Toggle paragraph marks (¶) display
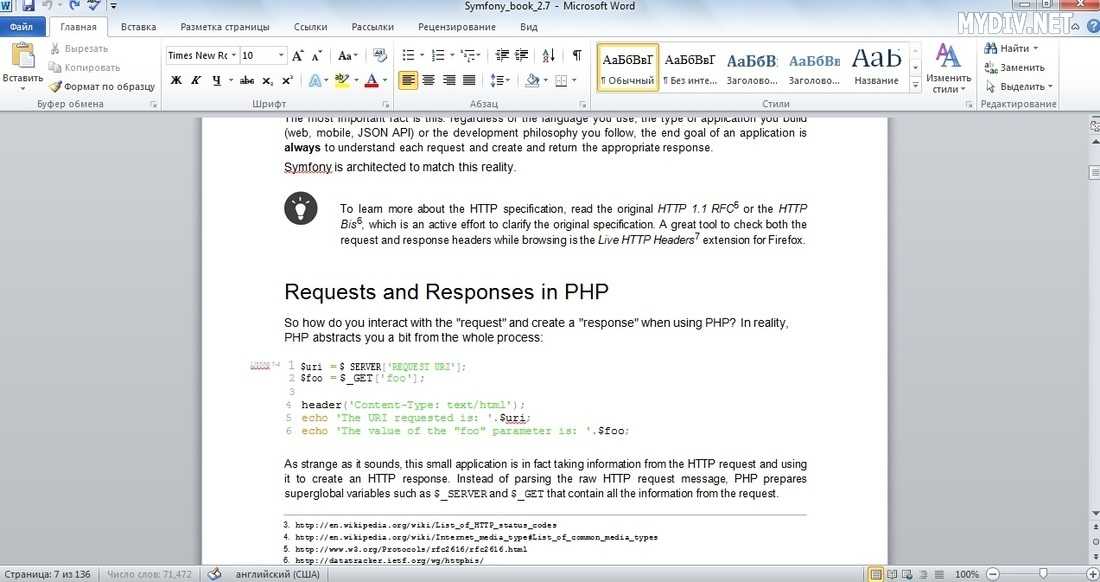This screenshot has width=1100, height=582. click(577, 55)
